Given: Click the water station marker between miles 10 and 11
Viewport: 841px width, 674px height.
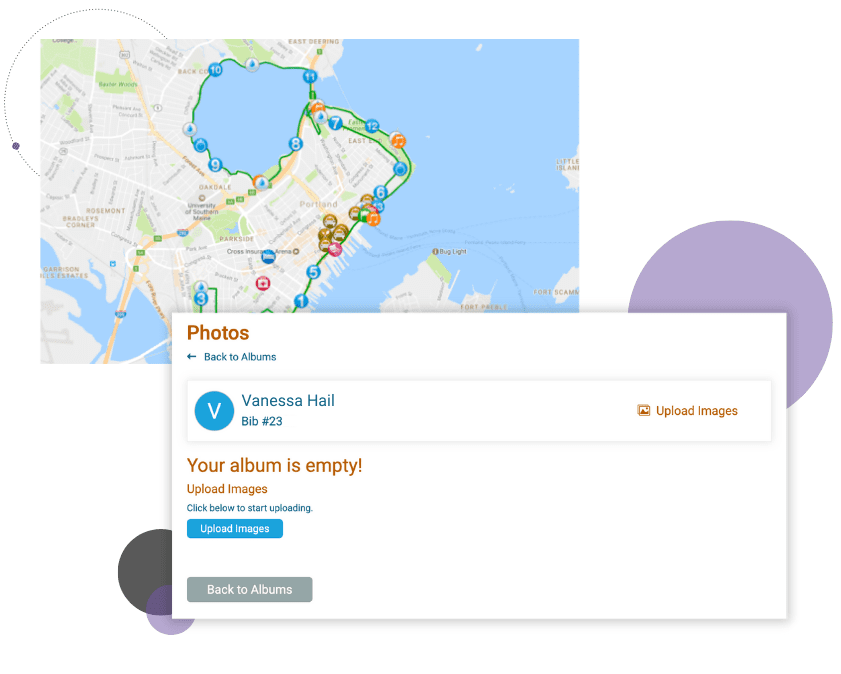Looking at the screenshot, I should tap(252, 65).
